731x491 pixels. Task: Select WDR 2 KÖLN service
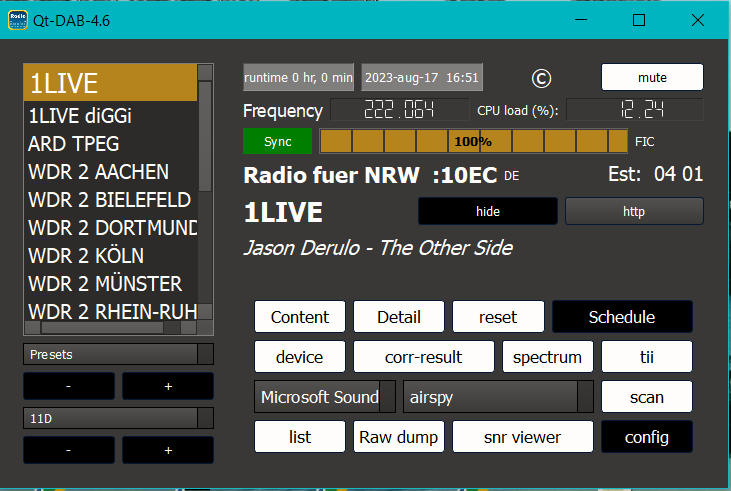point(110,256)
